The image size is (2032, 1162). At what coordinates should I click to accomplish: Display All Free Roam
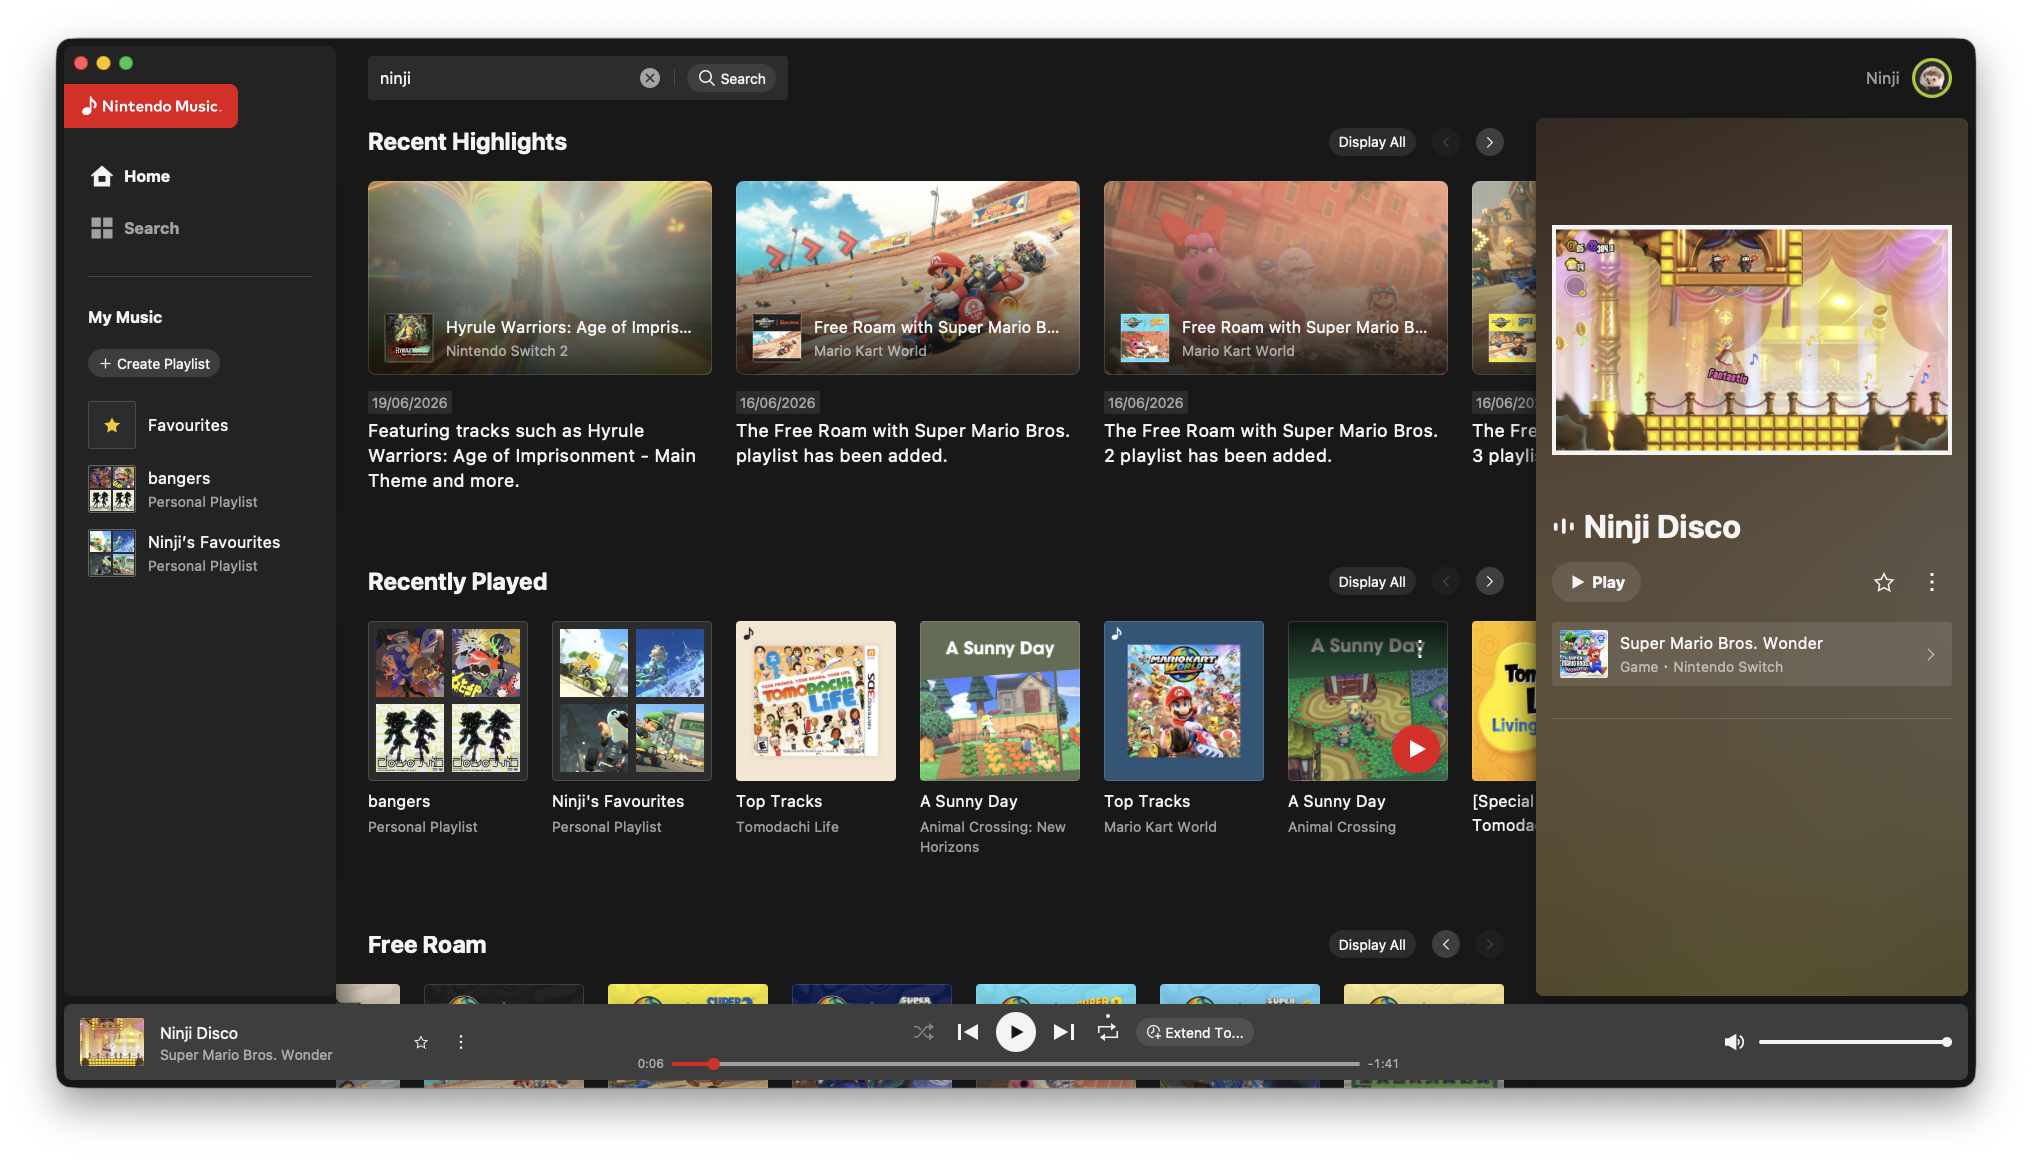click(x=1372, y=945)
